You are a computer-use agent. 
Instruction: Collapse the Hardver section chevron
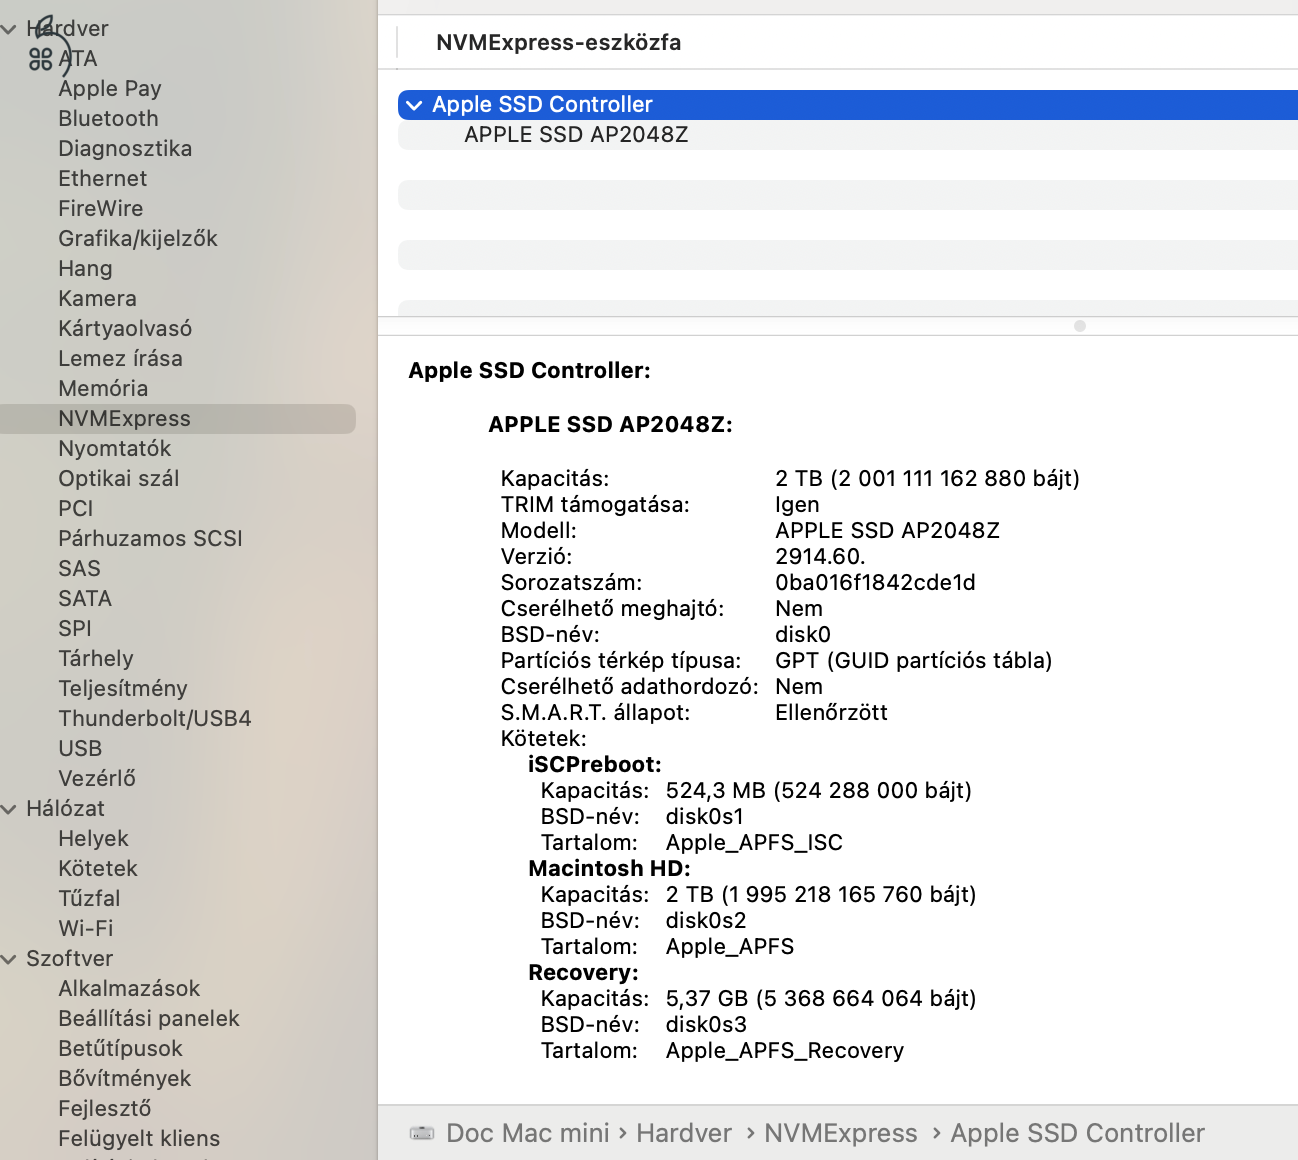tap(9, 29)
